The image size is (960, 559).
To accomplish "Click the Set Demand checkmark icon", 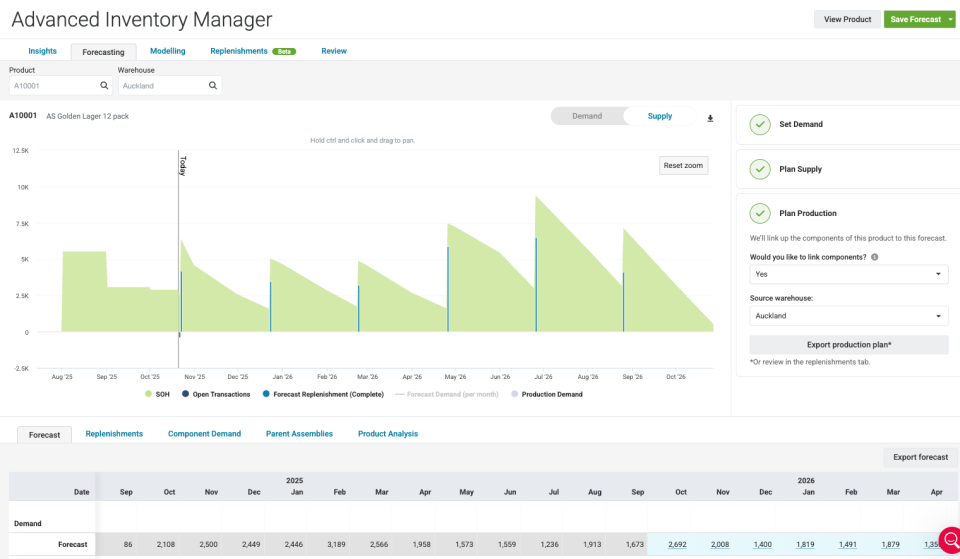I will pos(760,125).
